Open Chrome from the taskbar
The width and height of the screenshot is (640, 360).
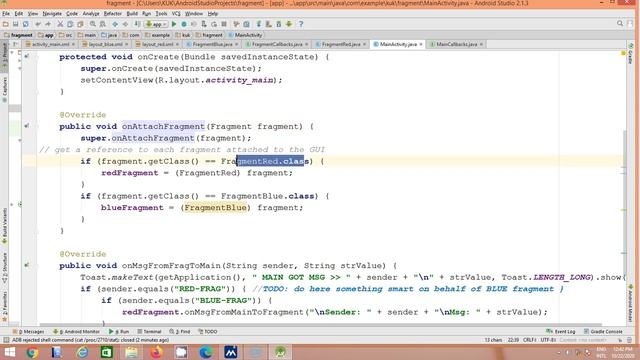(32, 352)
